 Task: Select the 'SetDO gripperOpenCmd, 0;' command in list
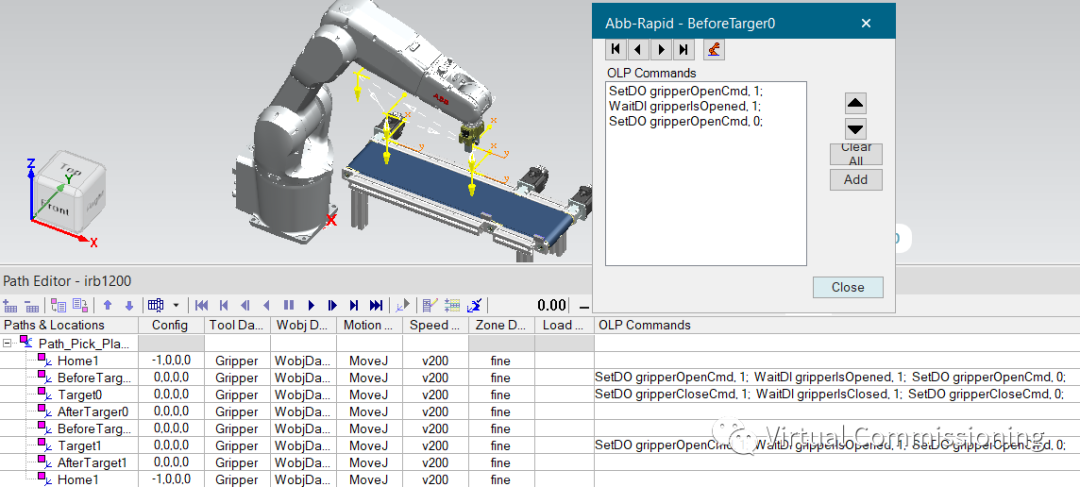[x=686, y=121]
